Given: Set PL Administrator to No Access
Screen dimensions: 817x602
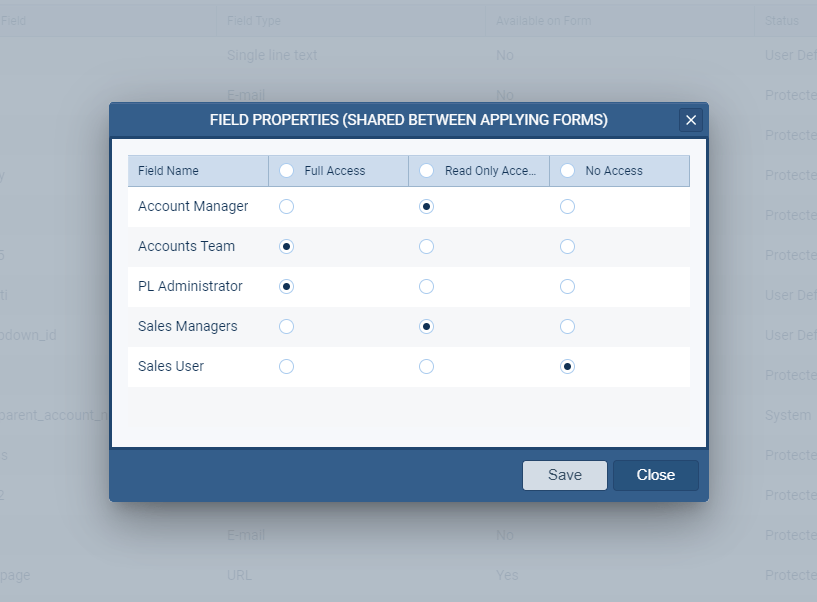Looking at the screenshot, I should click(x=568, y=286).
